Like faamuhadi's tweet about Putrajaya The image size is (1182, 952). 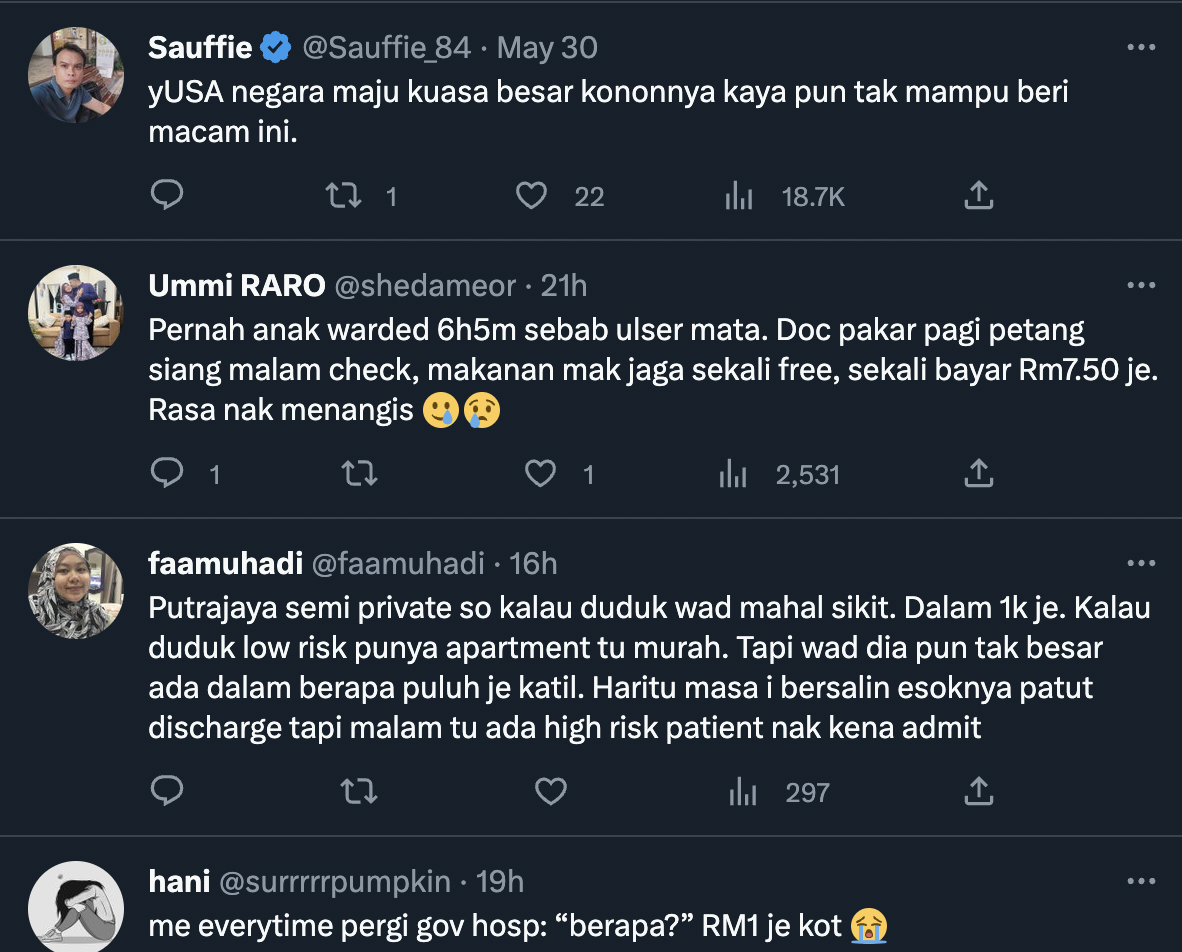[x=551, y=792]
